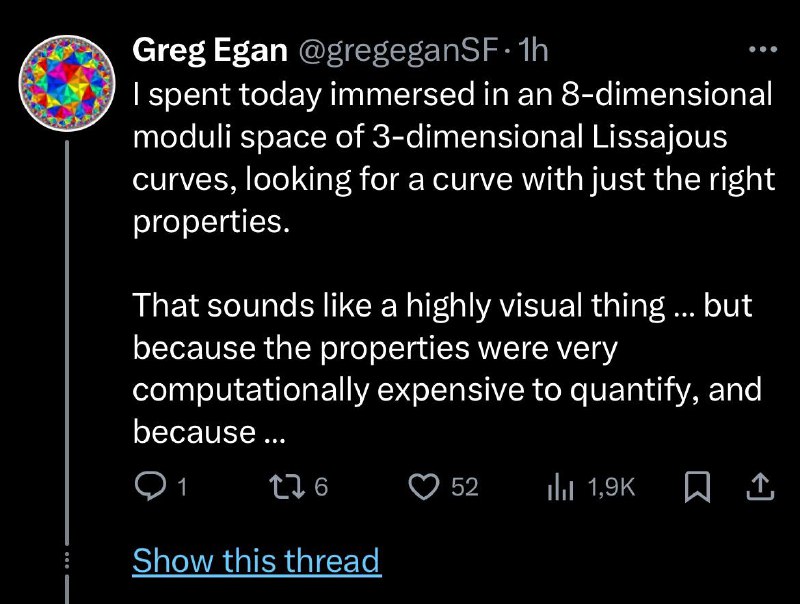Click the share upload arrow icon
This screenshot has height=604, width=800.
click(x=760, y=486)
